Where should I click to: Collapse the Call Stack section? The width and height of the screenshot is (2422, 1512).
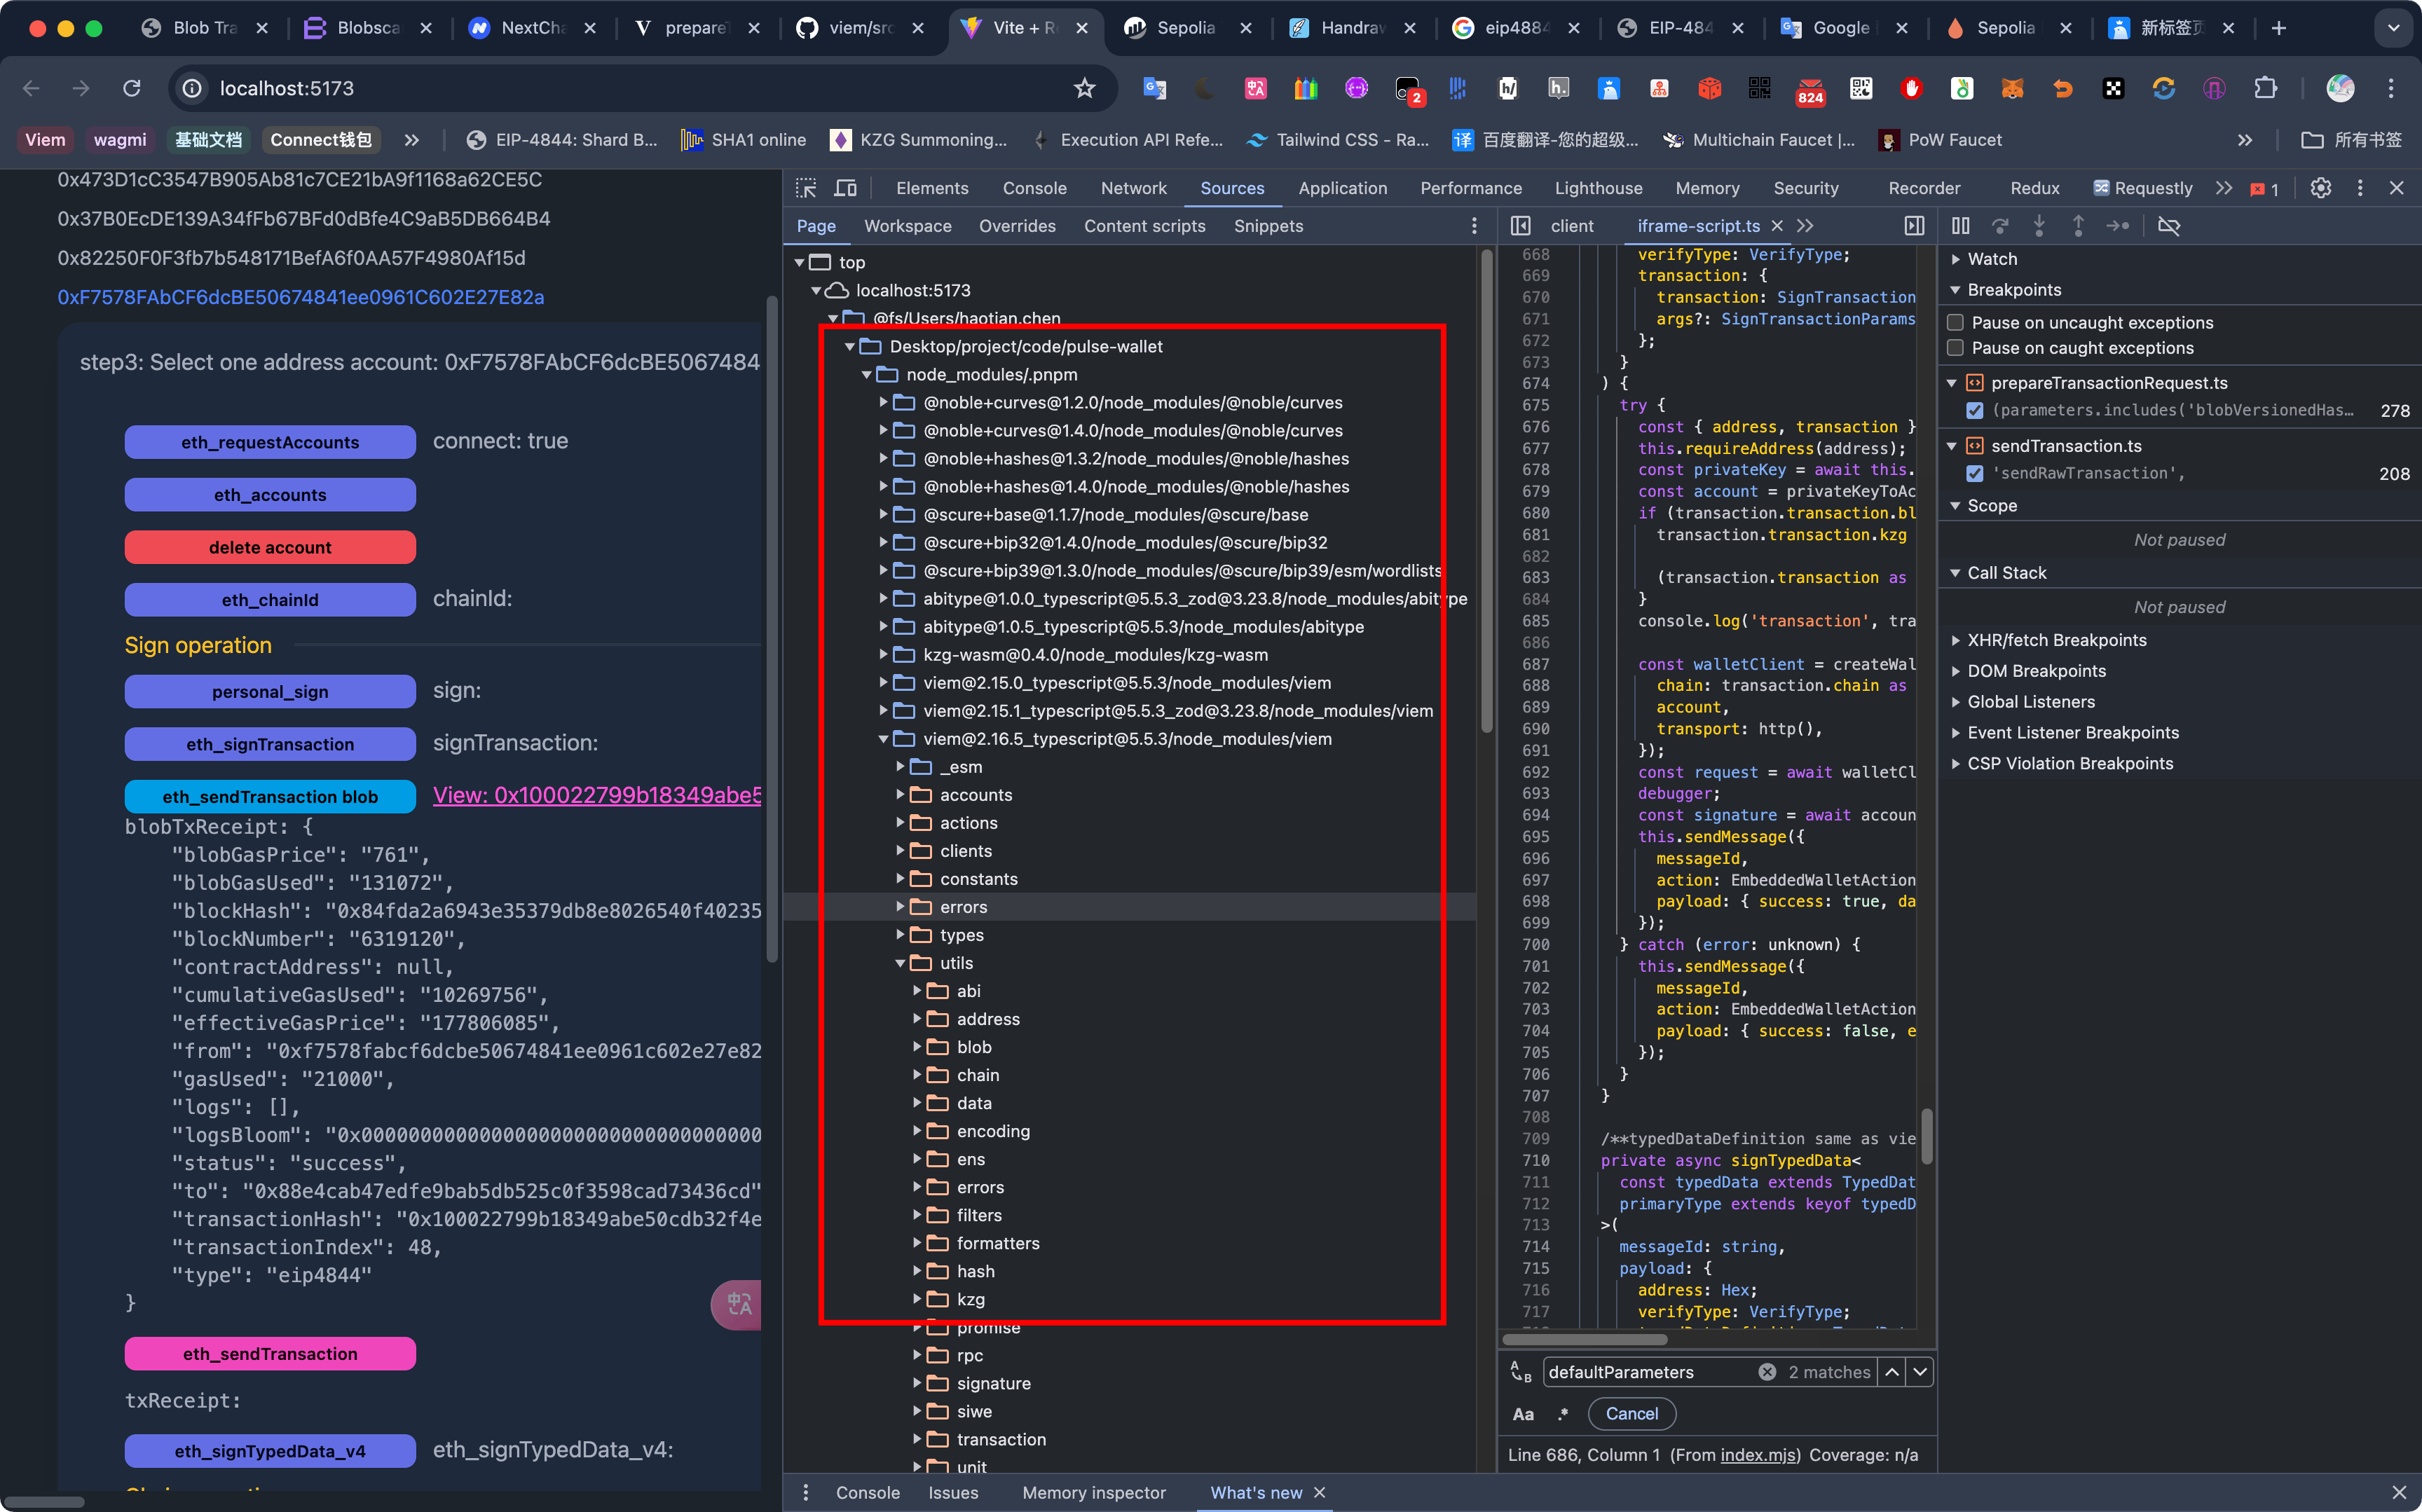coord(1956,573)
